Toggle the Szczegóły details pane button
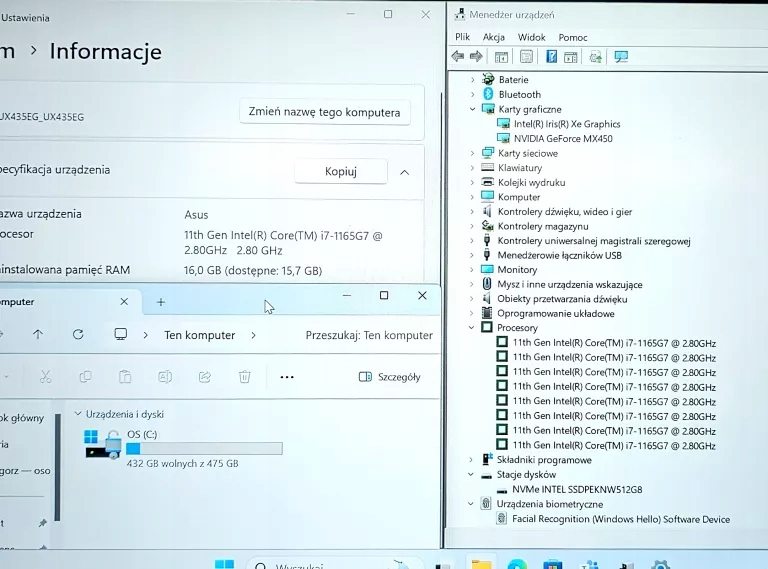The height and width of the screenshot is (569, 768). (x=389, y=377)
